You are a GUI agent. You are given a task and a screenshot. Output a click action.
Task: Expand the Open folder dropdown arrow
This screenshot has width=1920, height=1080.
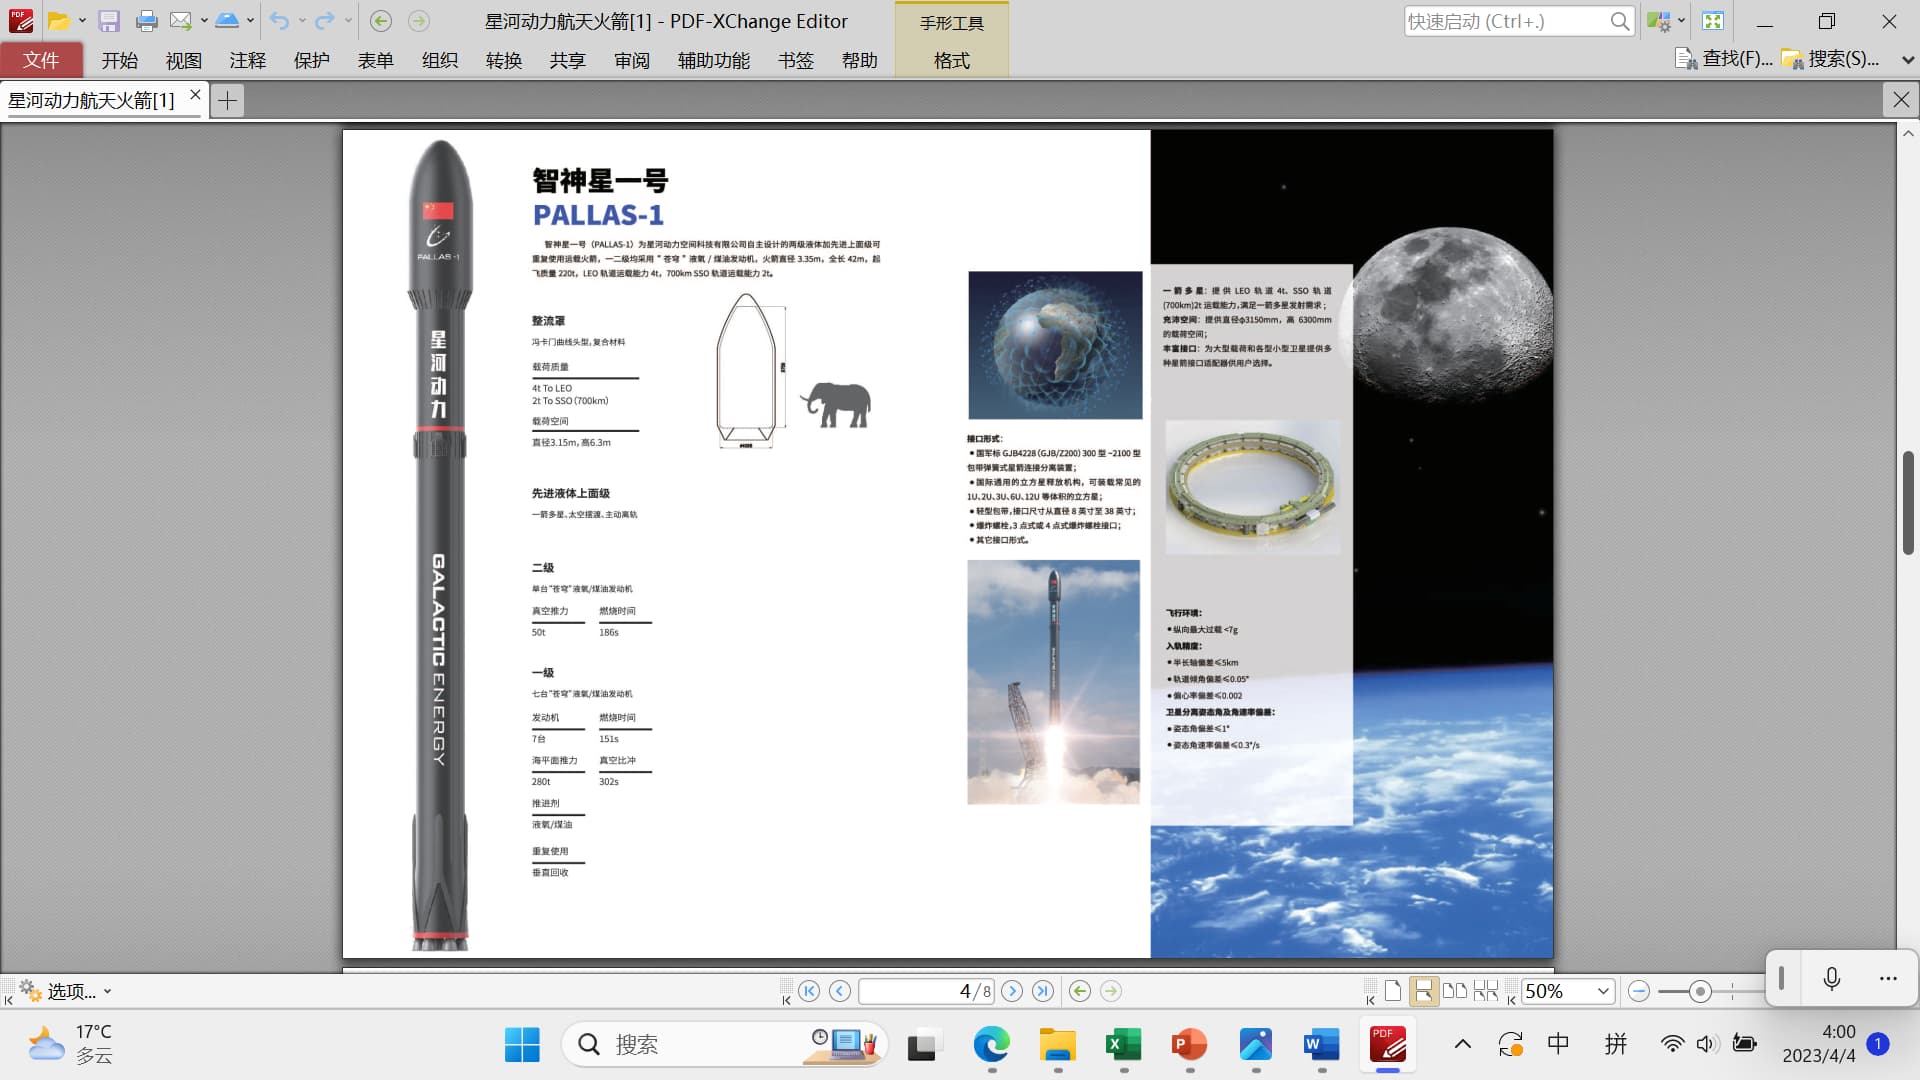(82, 21)
